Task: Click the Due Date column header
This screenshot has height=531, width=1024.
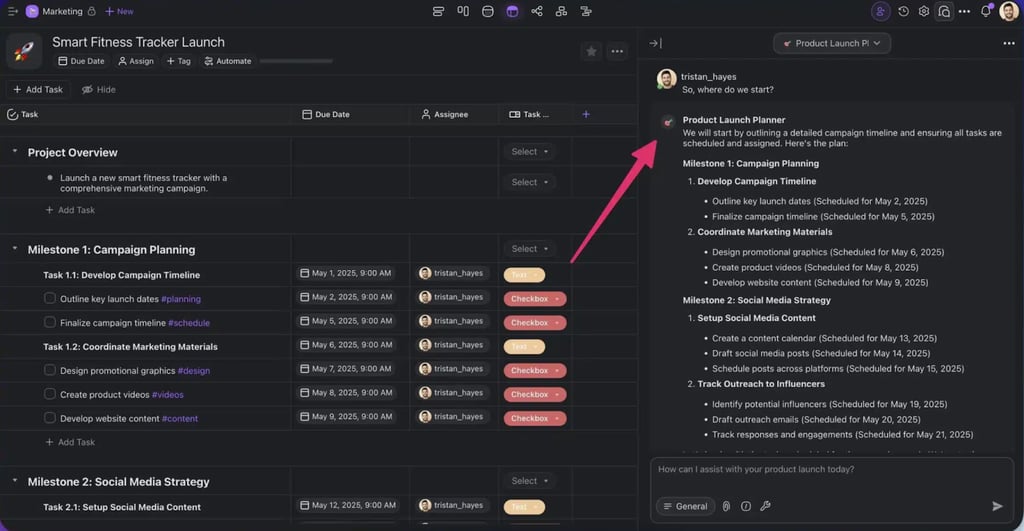Action: tap(326, 114)
